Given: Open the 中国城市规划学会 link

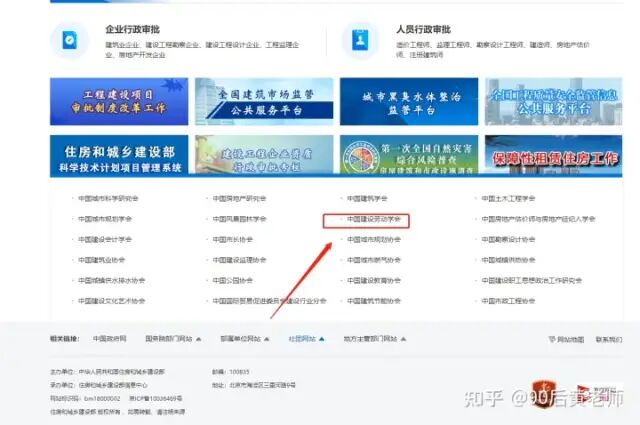Looking at the screenshot, I should coord(105,219).
